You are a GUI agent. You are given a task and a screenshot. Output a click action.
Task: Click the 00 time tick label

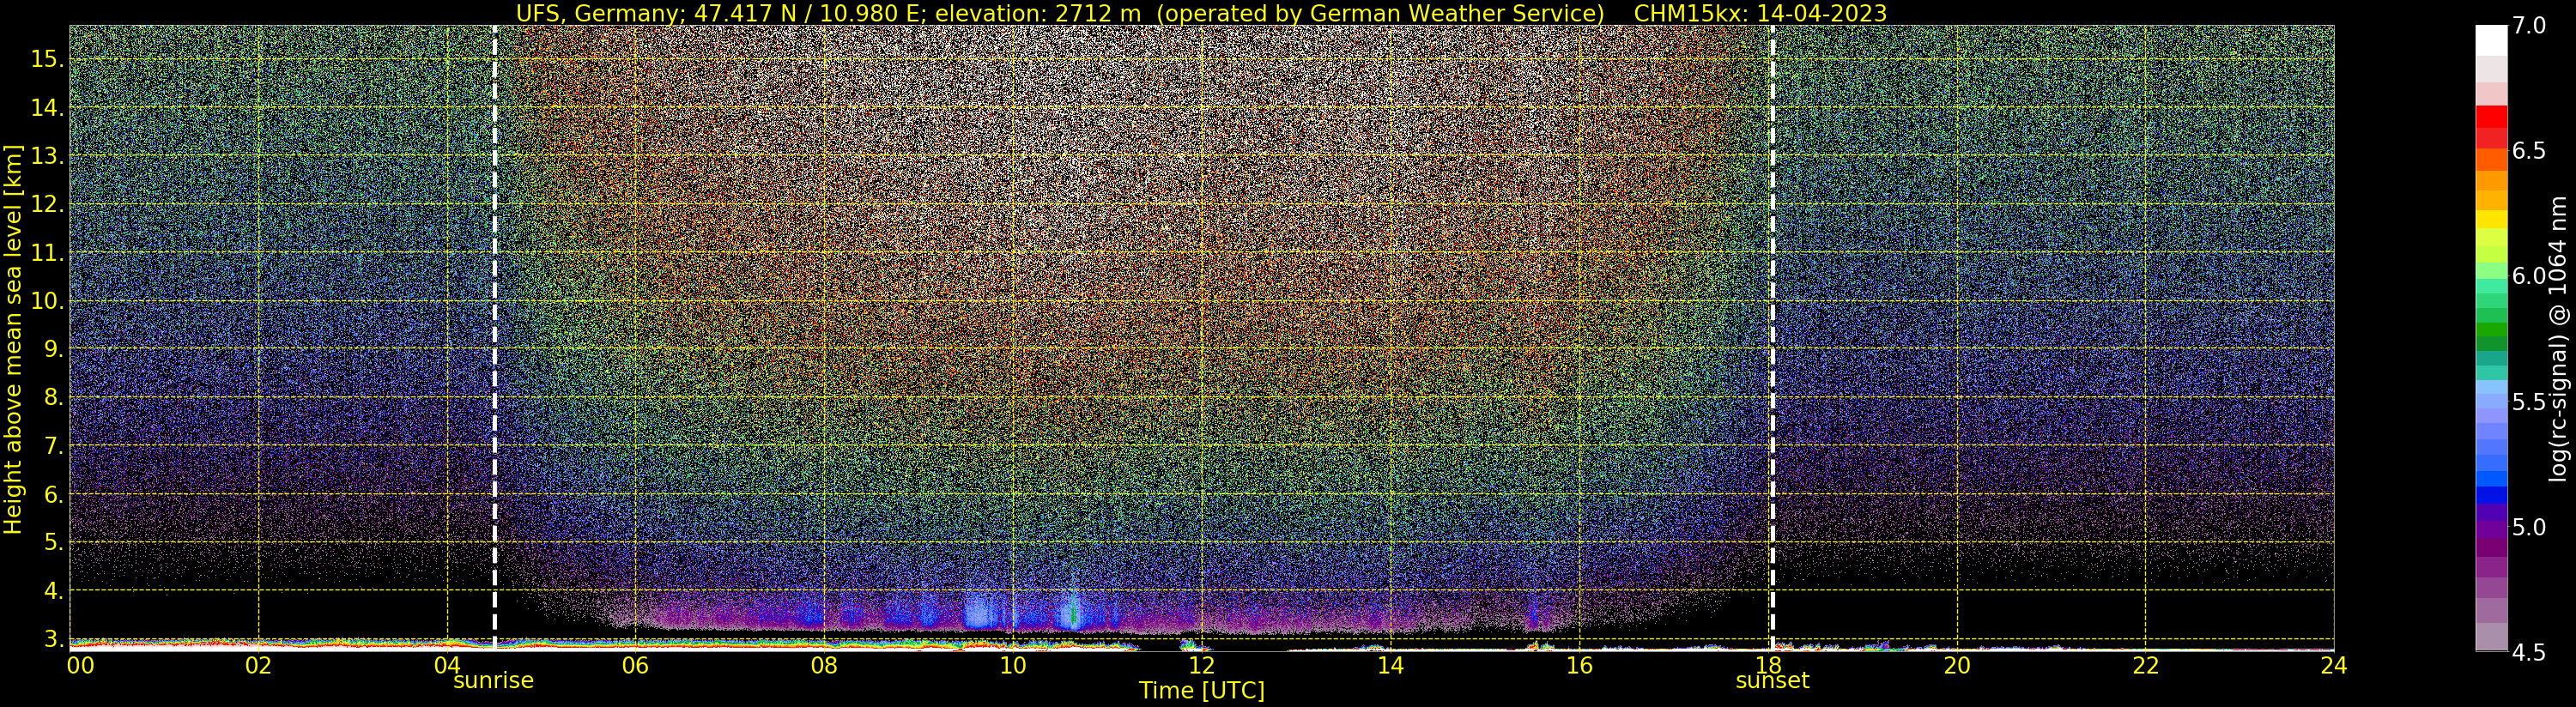[x=80, y=666]
